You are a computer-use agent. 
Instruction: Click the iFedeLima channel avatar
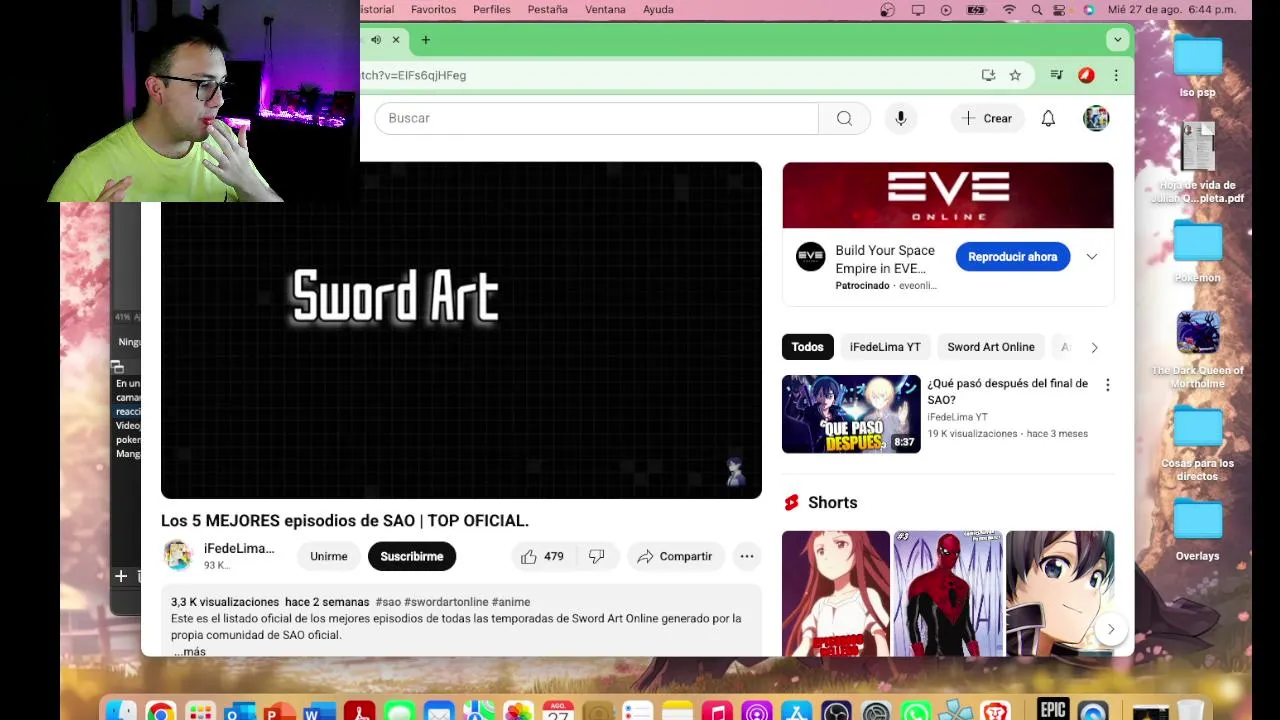pyautogui.click(x=178, y=556)
